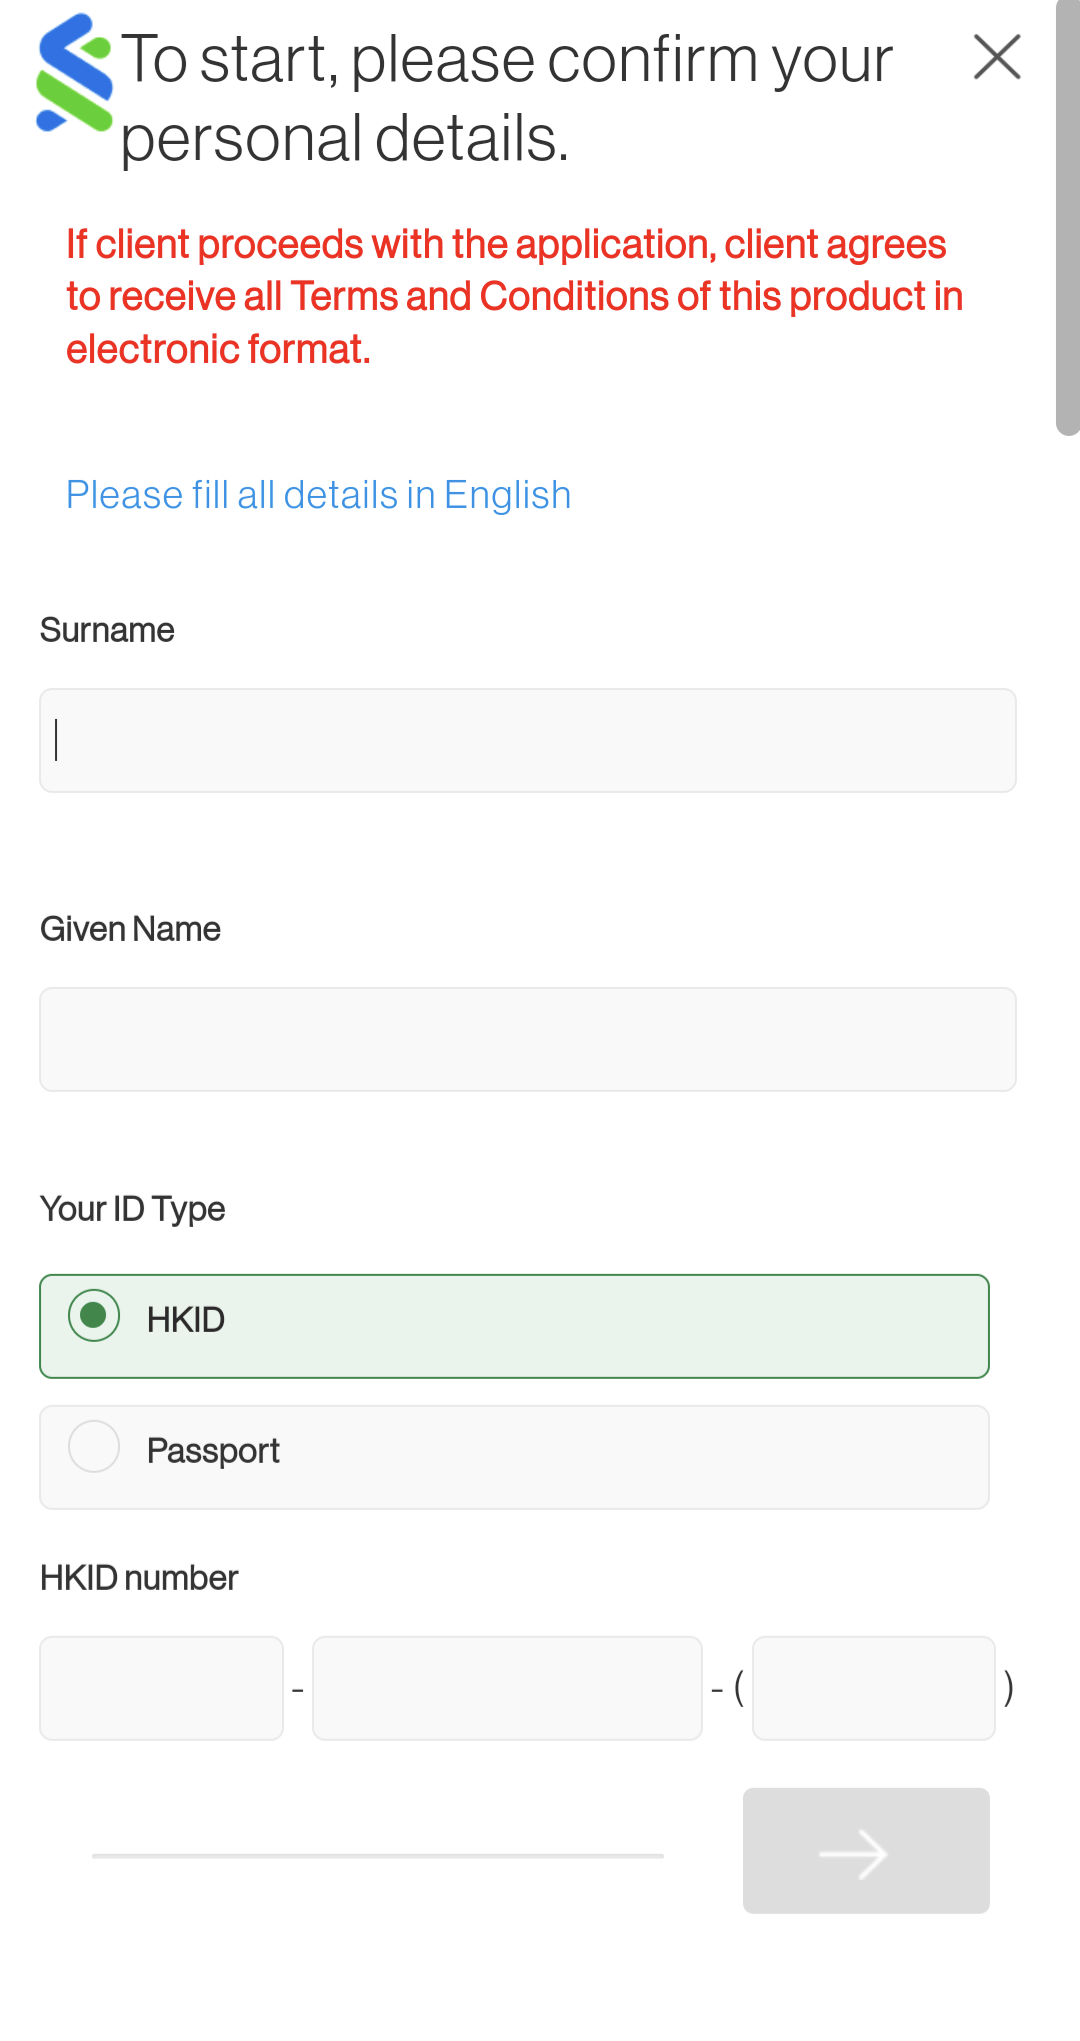Viewport: 1080px width, 2041px height.
Task: Click the middle HKID number digits box
Action: (508, 1689)
